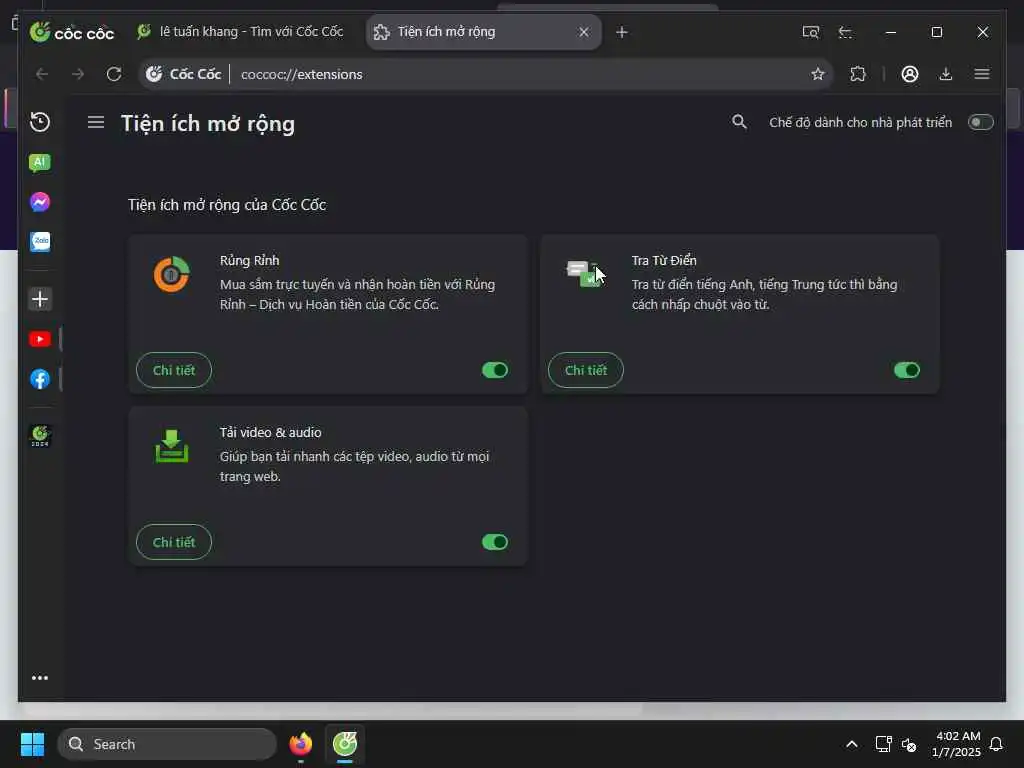Open Chi tiết for Rủng Rỉnh
Image resolution: width=1024 pixels, height=768 pixels.
(x=174, y=370)
